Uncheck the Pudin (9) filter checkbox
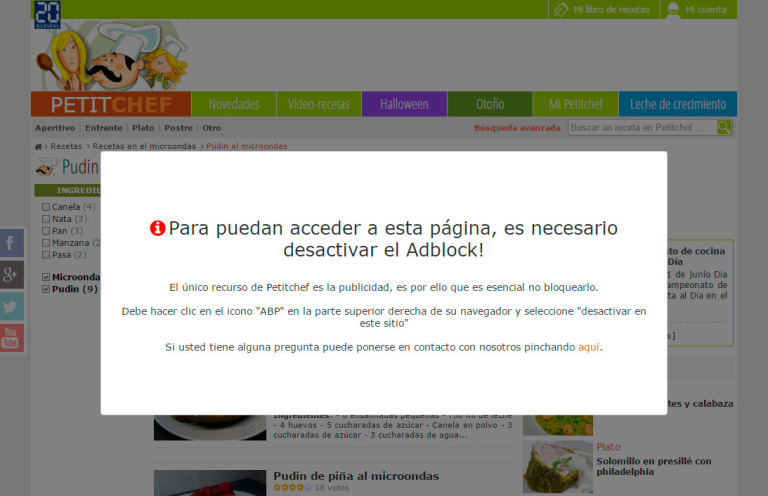This screenshot has width=768, height=496. pyautogui.click(x=46, y=289)
